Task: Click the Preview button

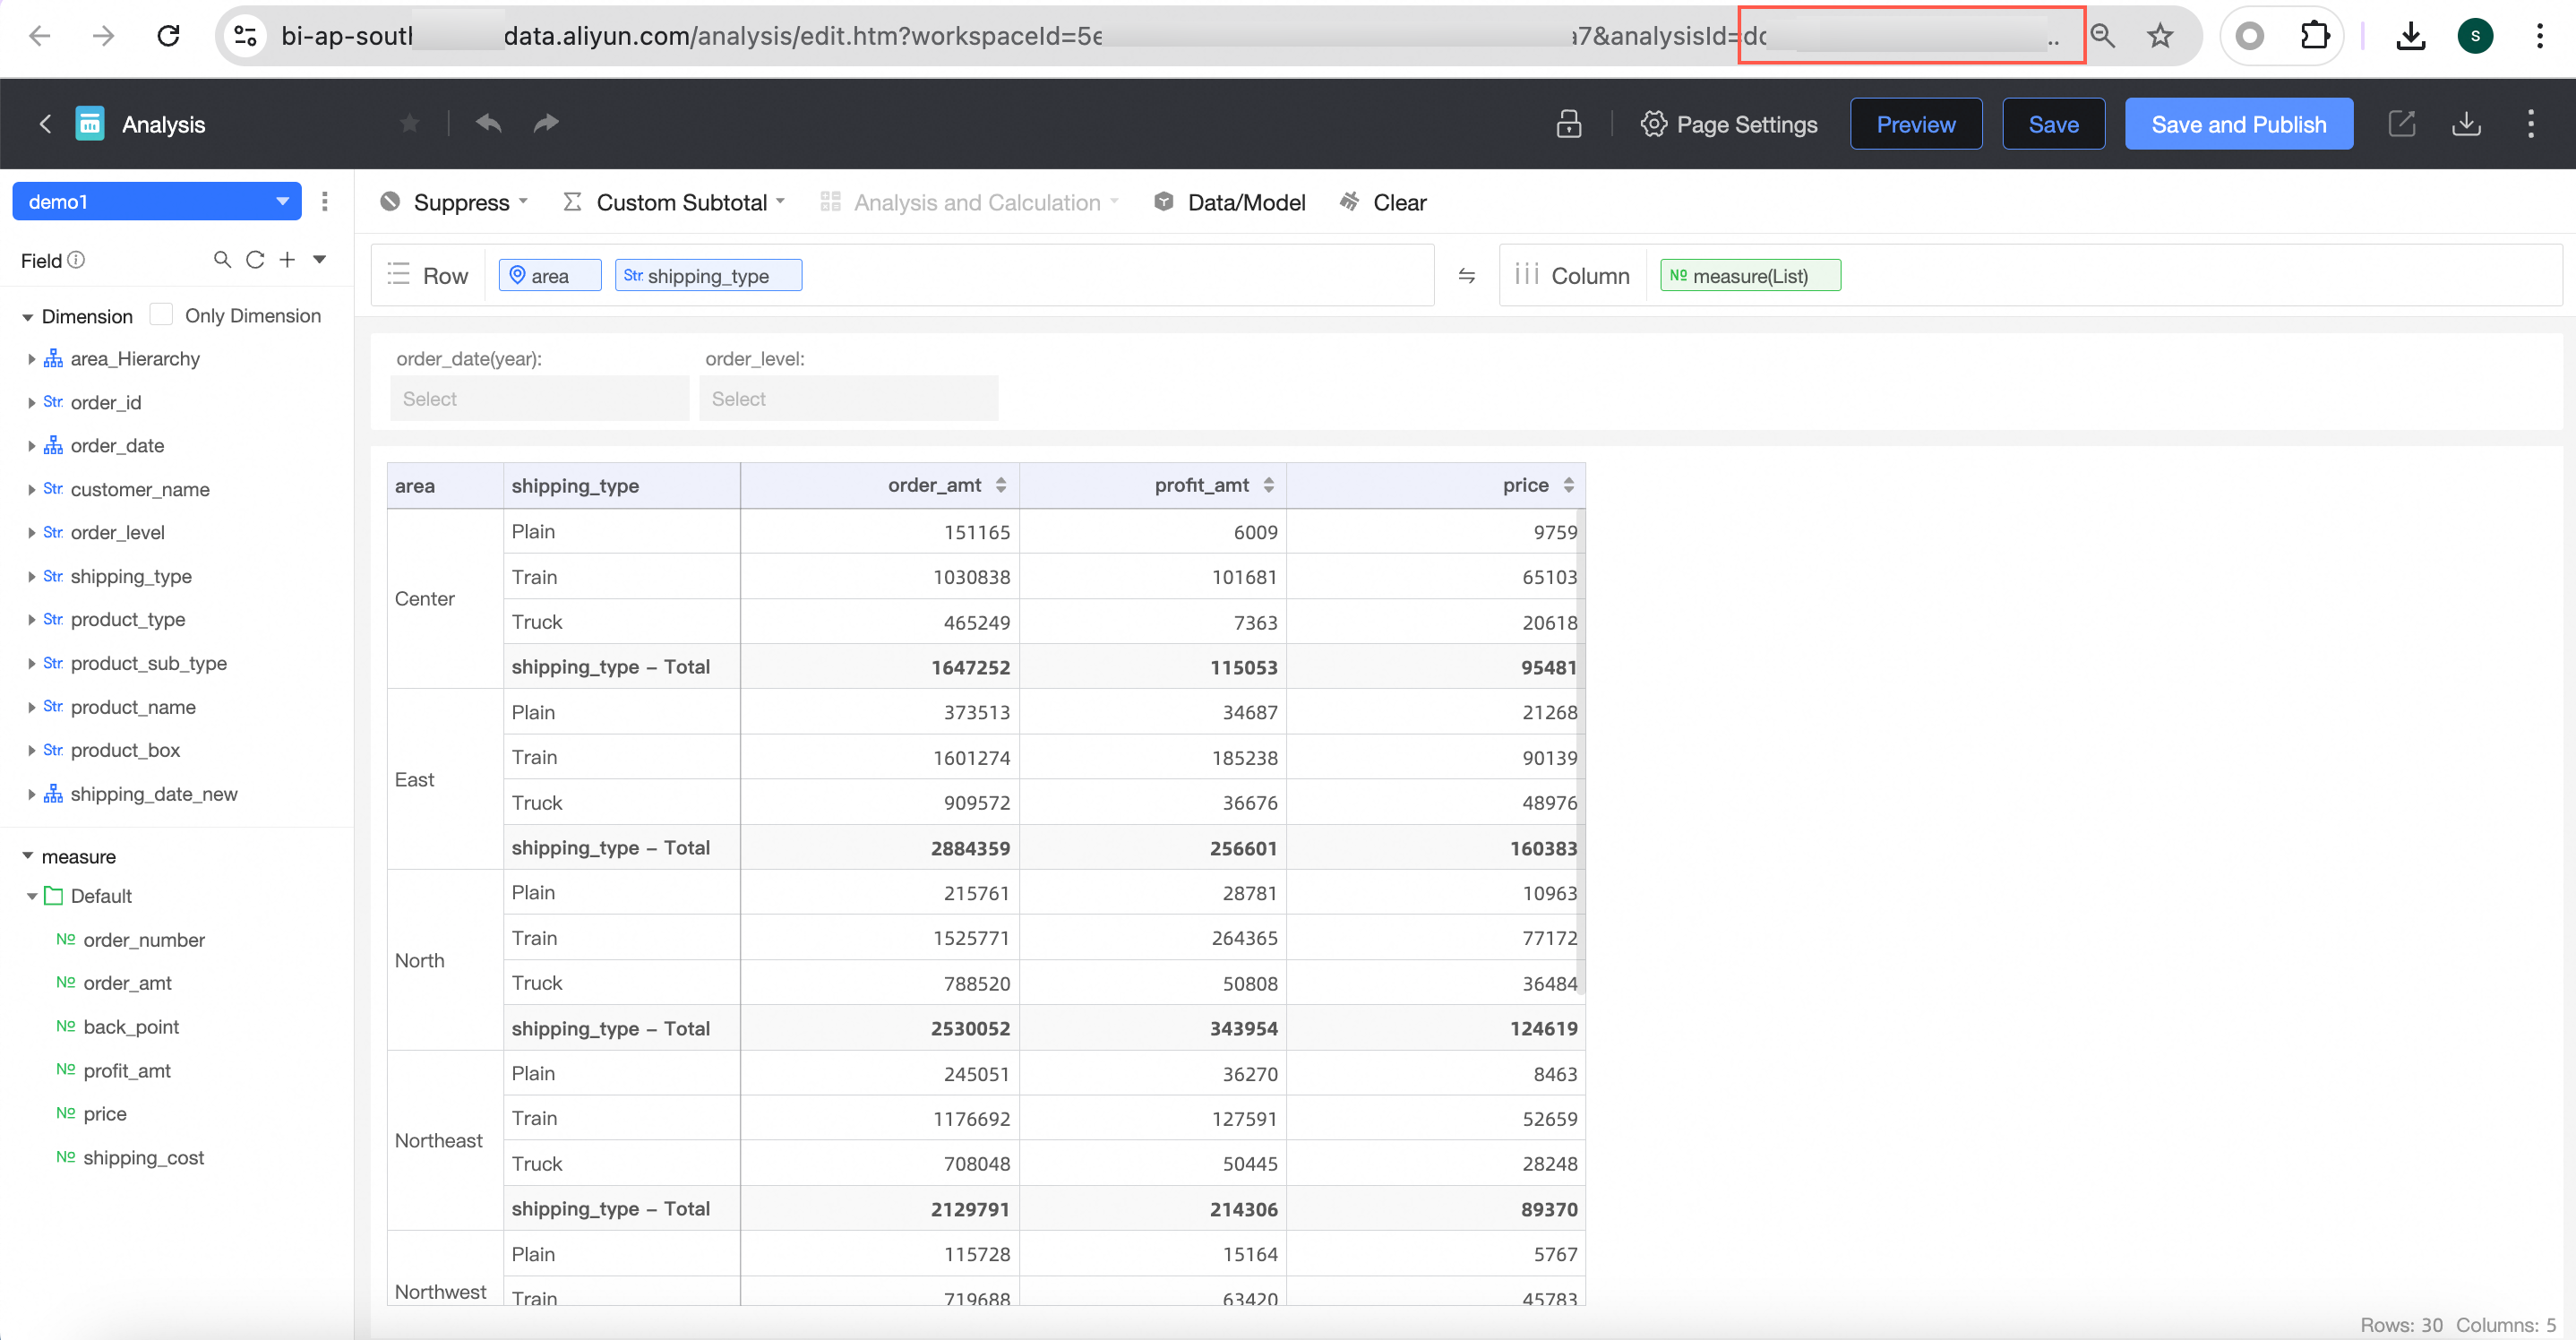Action: [x=1915, y=124]
